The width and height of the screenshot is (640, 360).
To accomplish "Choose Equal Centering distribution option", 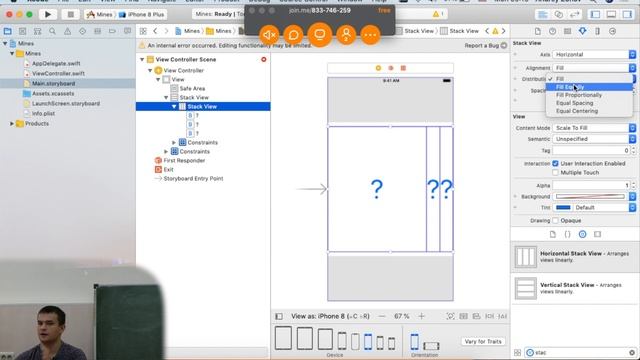I will click(589, 111).
